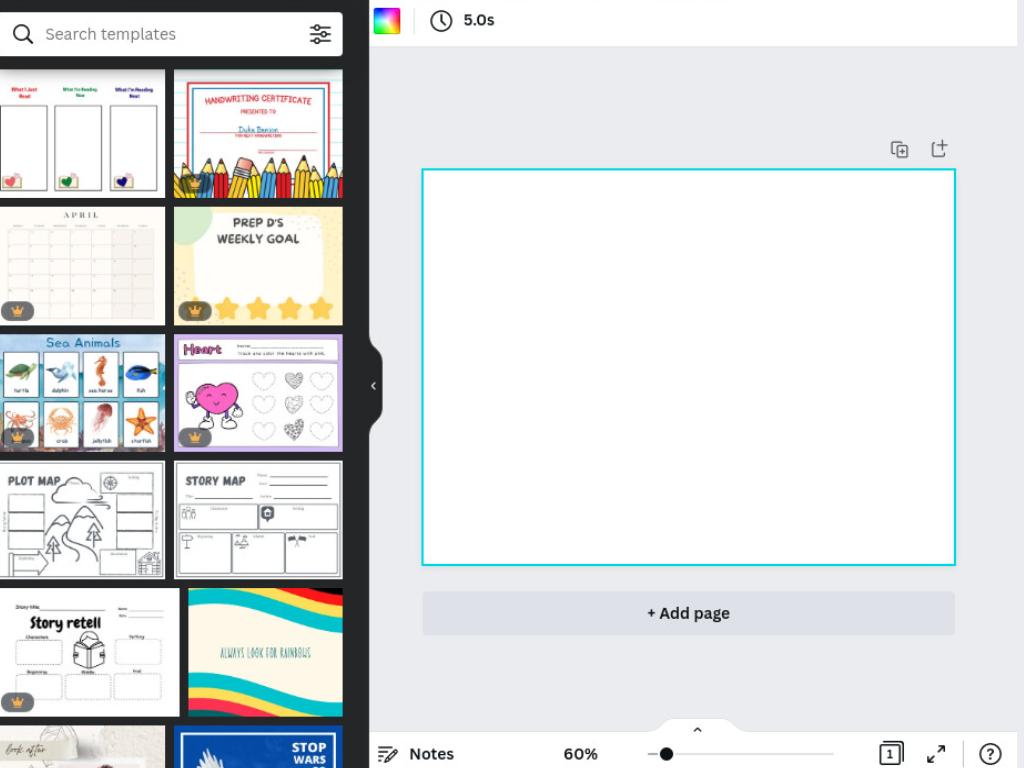Open the Plot Map template
1024x768 pixels.
(82, 520)
